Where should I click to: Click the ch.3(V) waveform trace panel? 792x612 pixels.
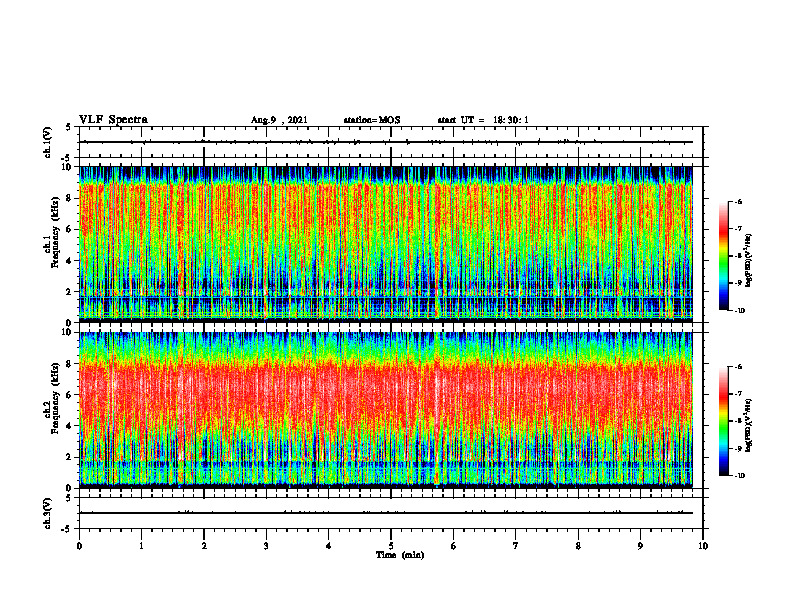391,513
